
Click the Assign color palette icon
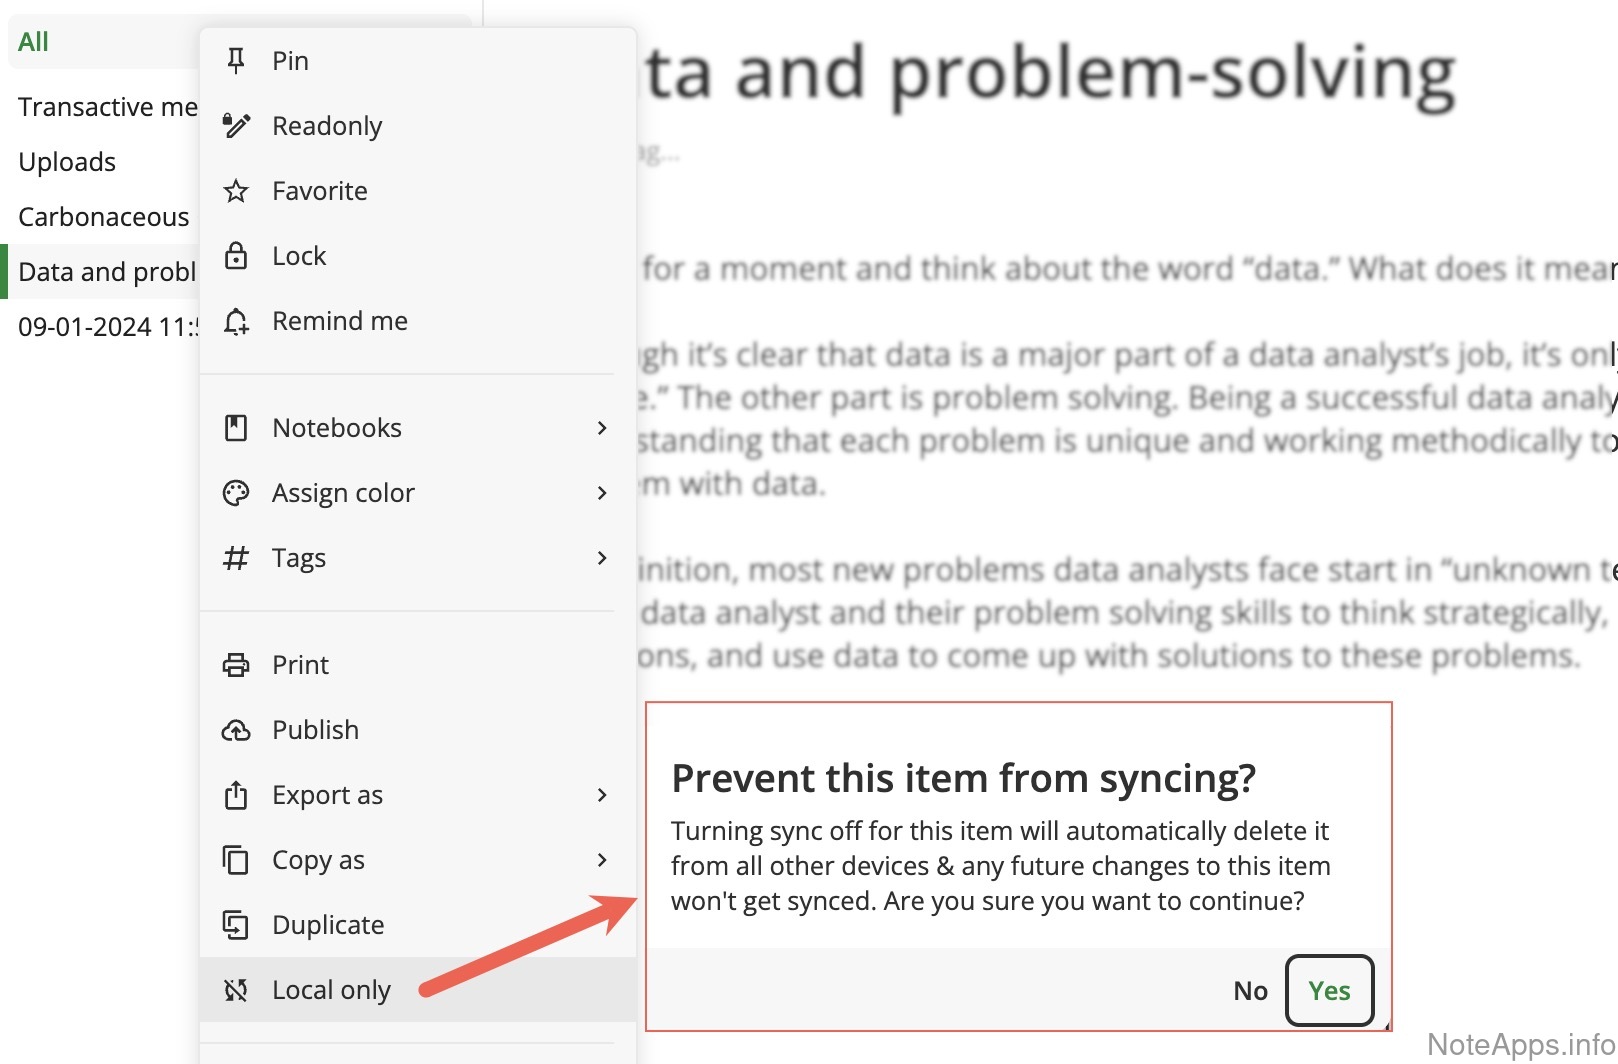[236, 493]
